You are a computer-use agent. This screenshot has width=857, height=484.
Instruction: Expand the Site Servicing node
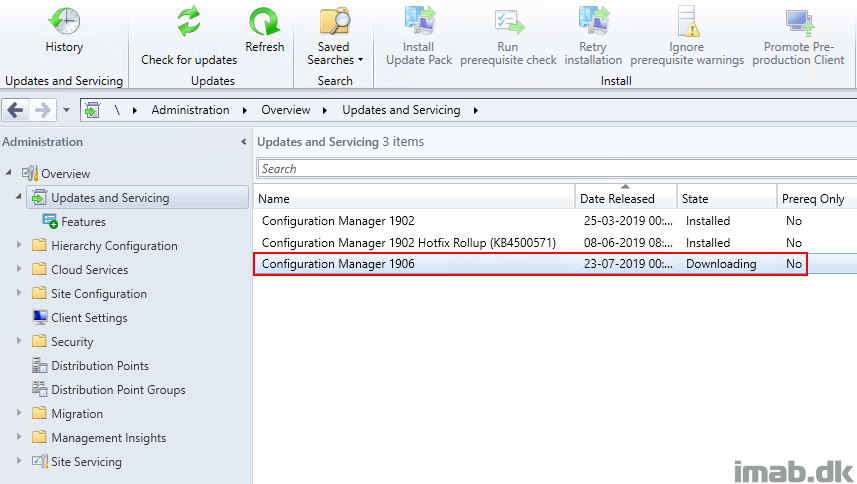tap(19, 461)
